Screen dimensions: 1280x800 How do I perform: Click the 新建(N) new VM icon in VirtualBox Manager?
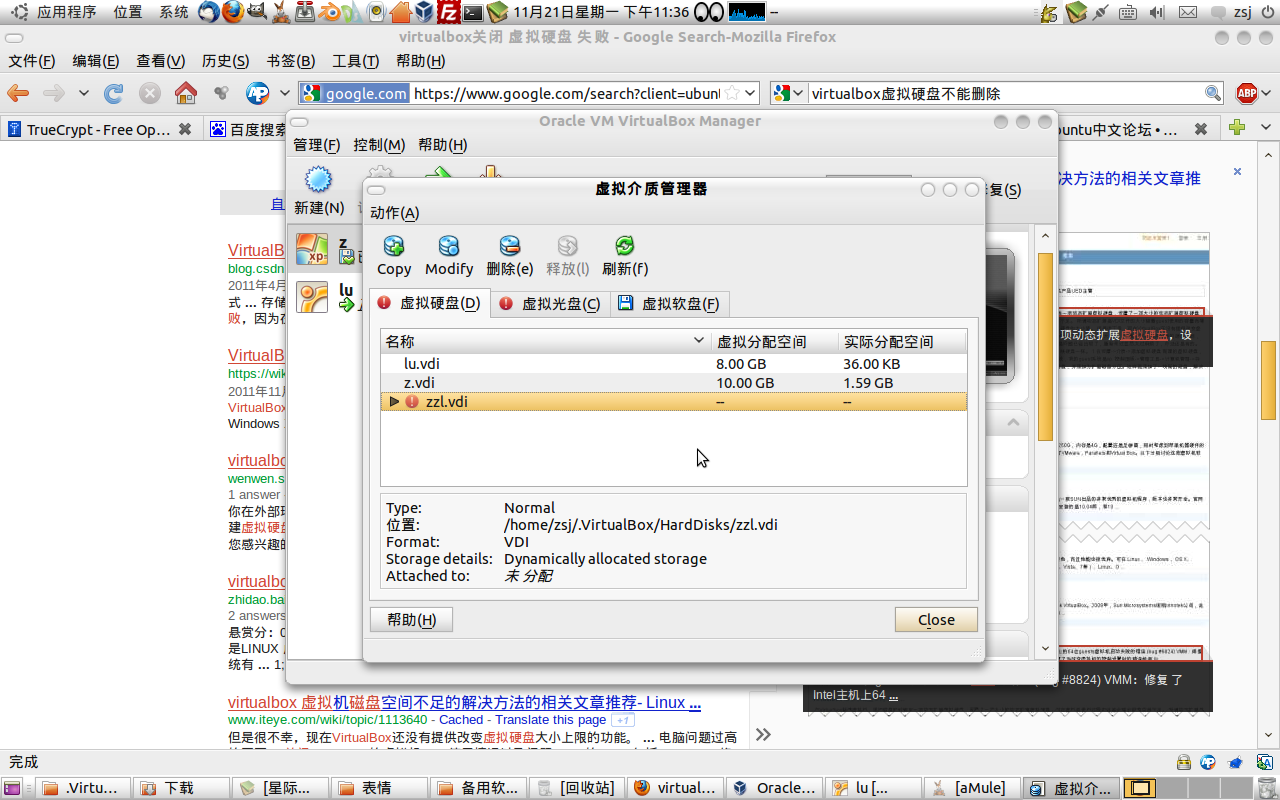tap(318, 181)
